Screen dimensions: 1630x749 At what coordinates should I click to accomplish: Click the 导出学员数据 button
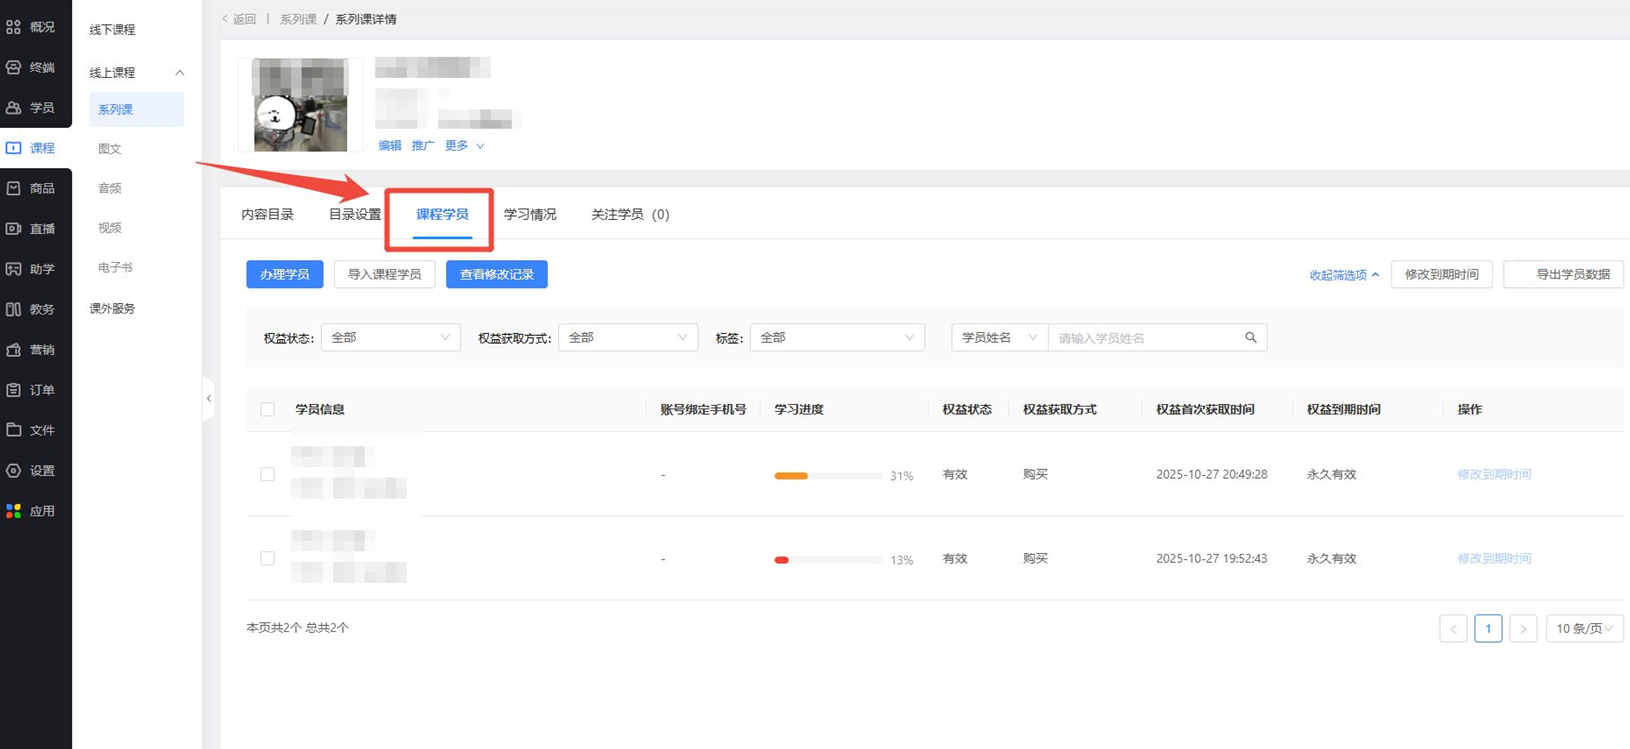(1563, 274)
